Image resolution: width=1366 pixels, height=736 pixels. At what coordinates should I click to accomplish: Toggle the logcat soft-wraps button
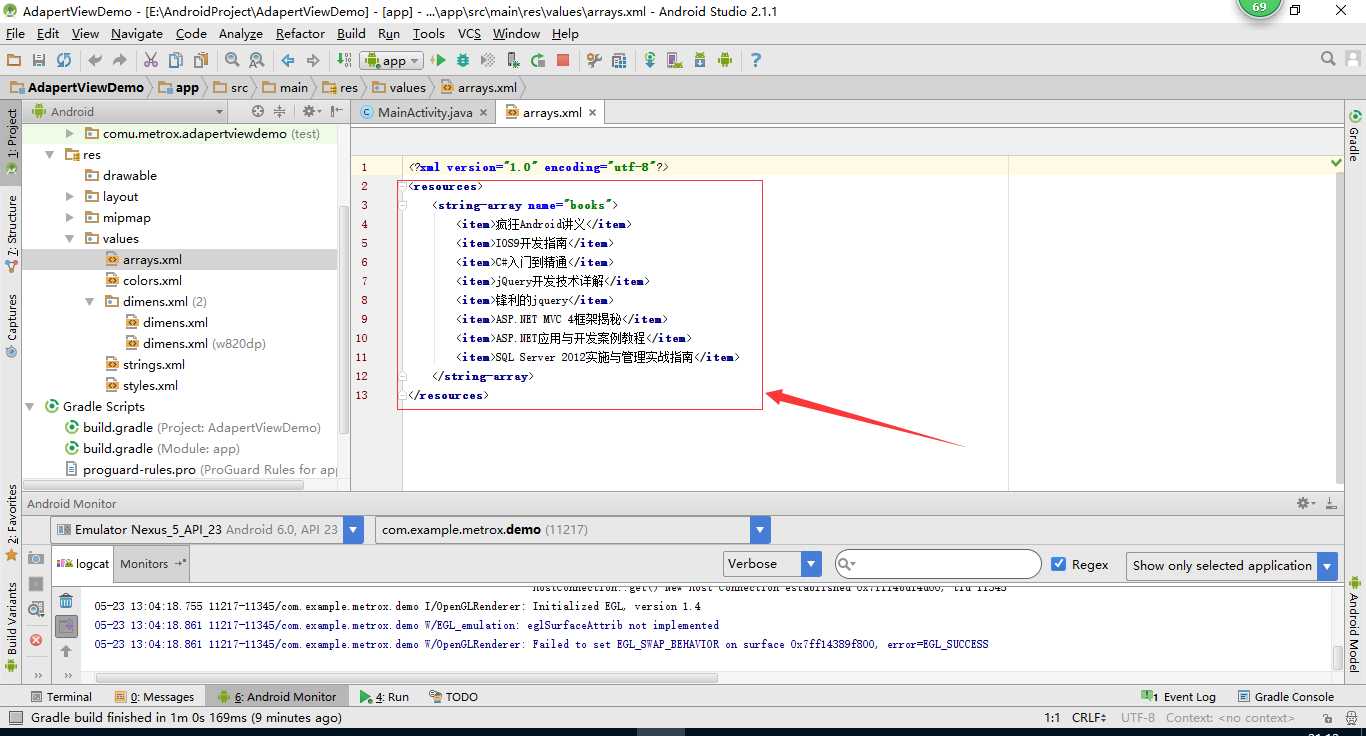(x=66, y=626)
